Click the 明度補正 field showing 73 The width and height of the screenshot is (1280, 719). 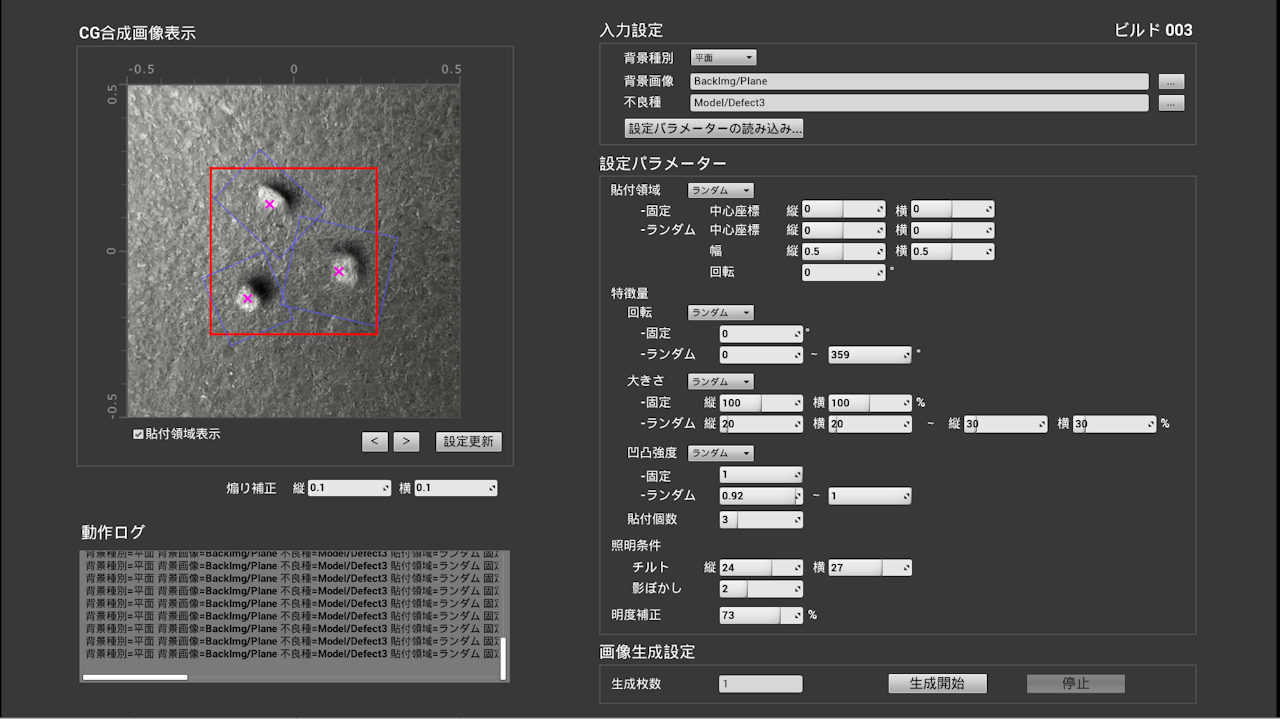[761, 615]
